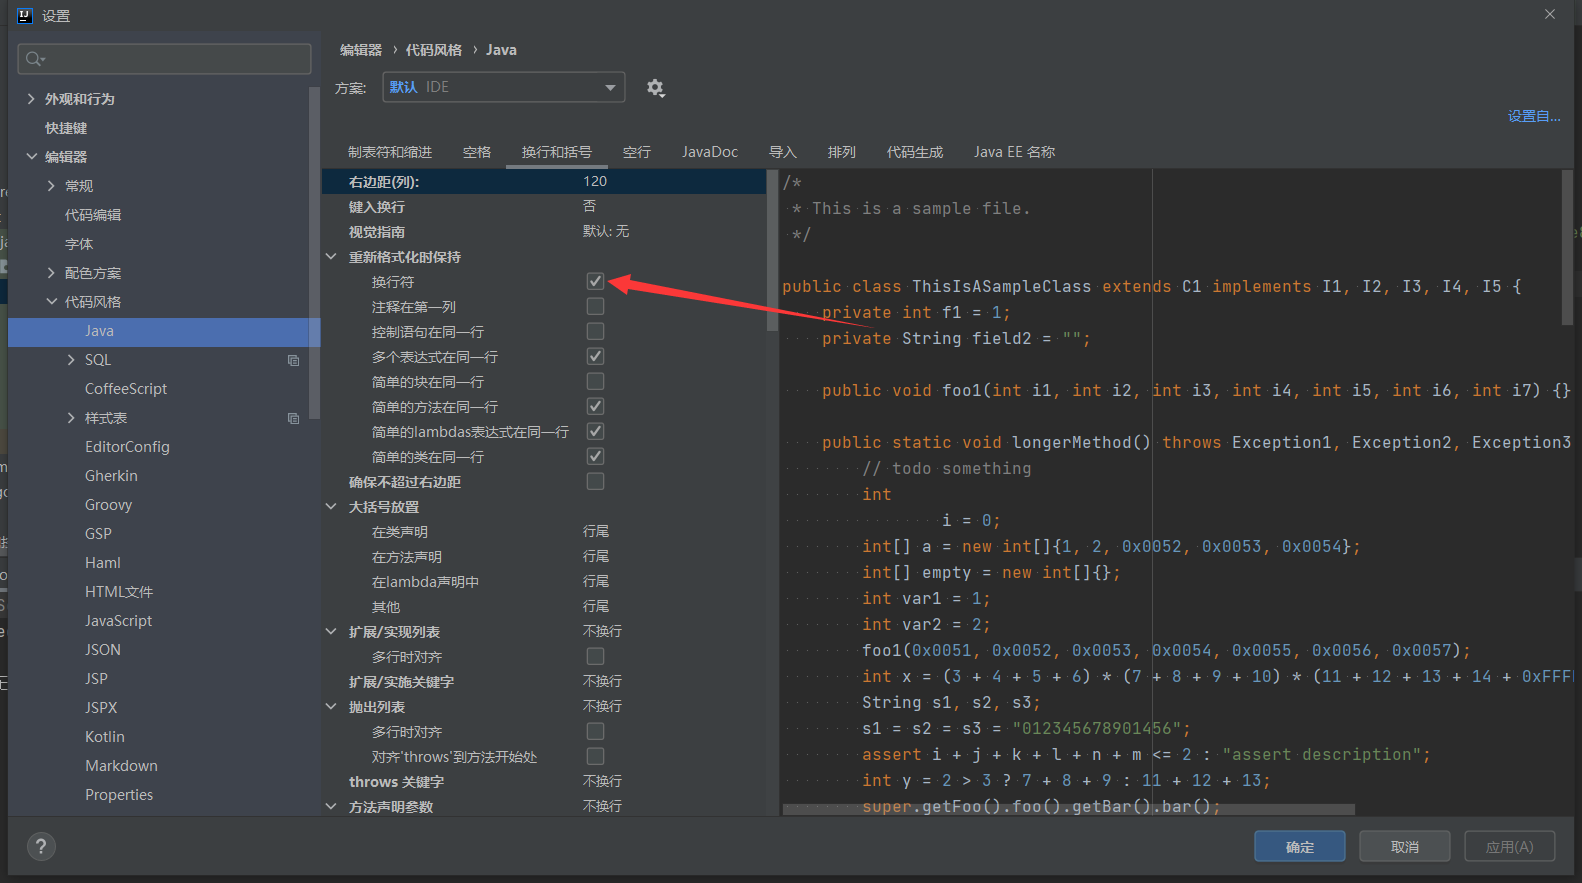
Task: Uncheck 简单的方法在同一行
Action: coord(595,406)
